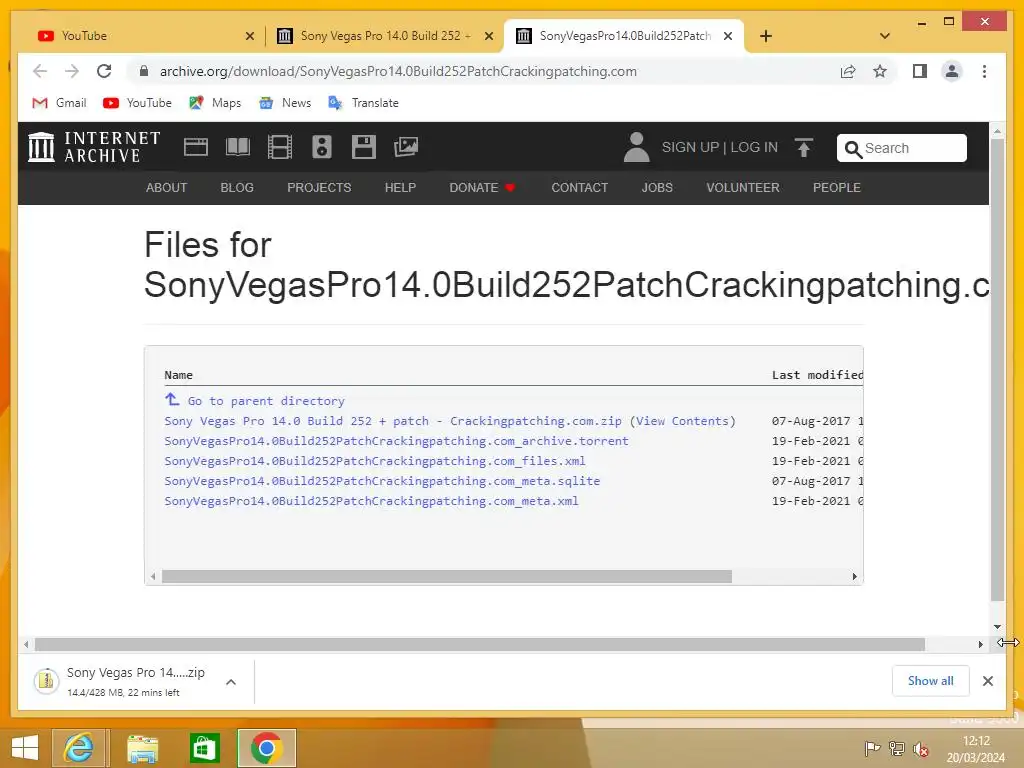This screenshot has height=768, width=1024.
Task: Click the address bar URL
Action: 398,71
